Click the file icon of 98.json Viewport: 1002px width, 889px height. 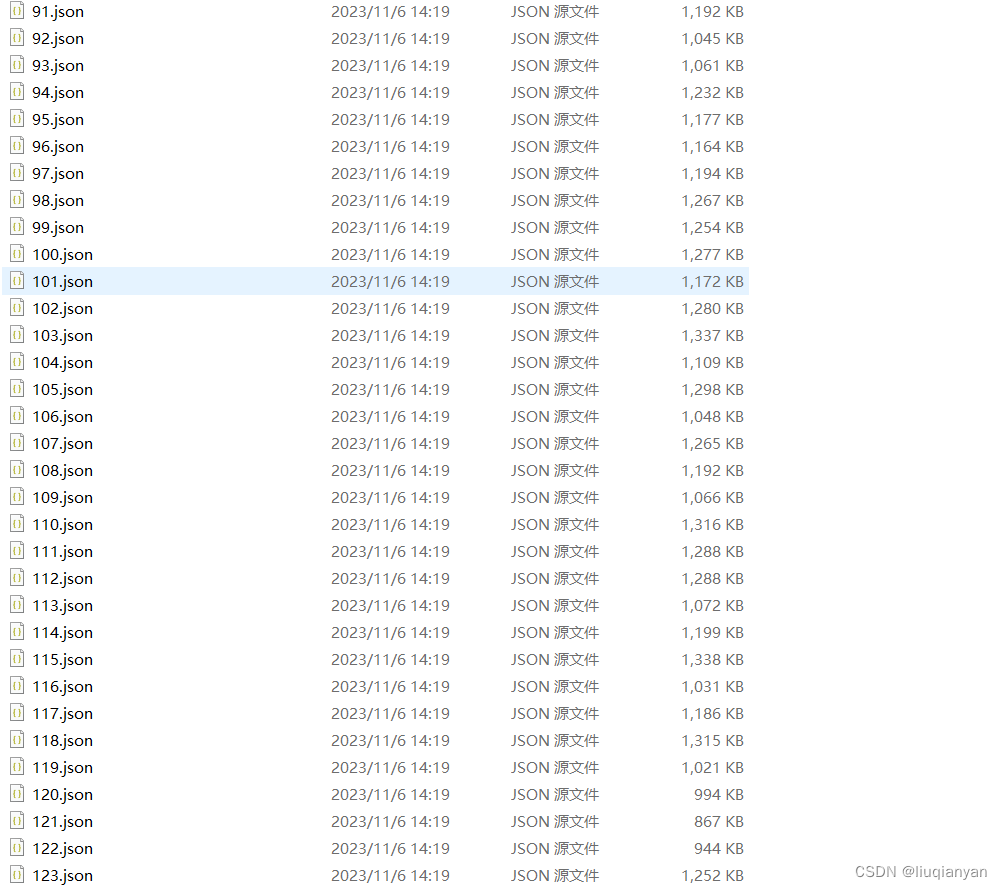(x=17, y=200)
